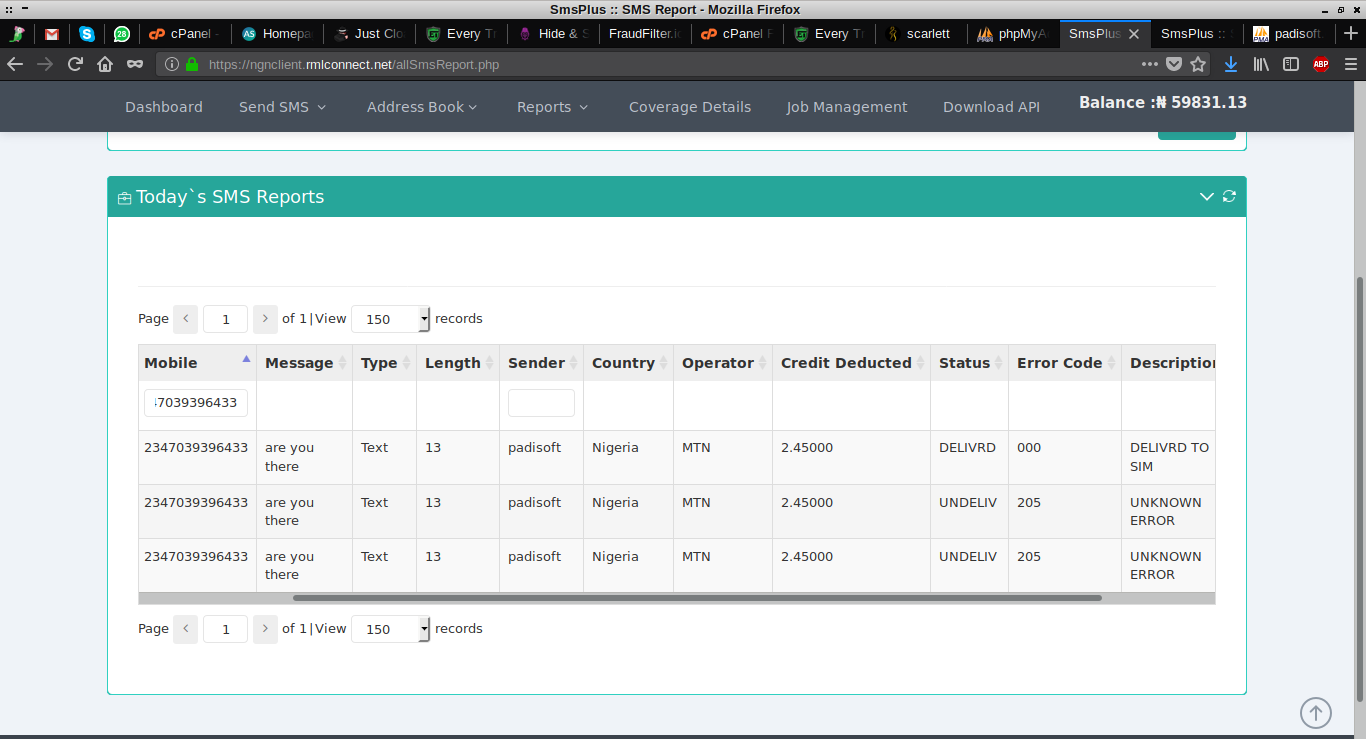Open the Firefox home page
Screen dimensions: 1366x739
coord(105,64)
